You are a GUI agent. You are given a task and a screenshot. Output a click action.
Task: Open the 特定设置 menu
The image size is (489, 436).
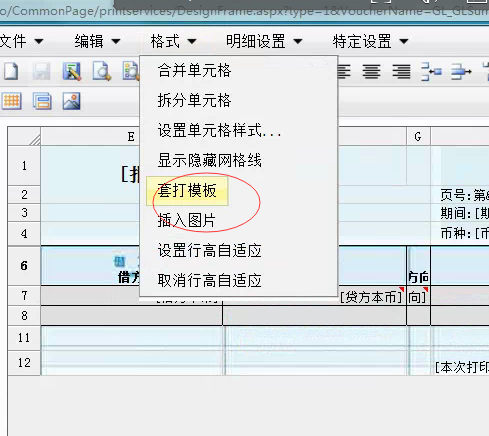click(x=370, y=41)
